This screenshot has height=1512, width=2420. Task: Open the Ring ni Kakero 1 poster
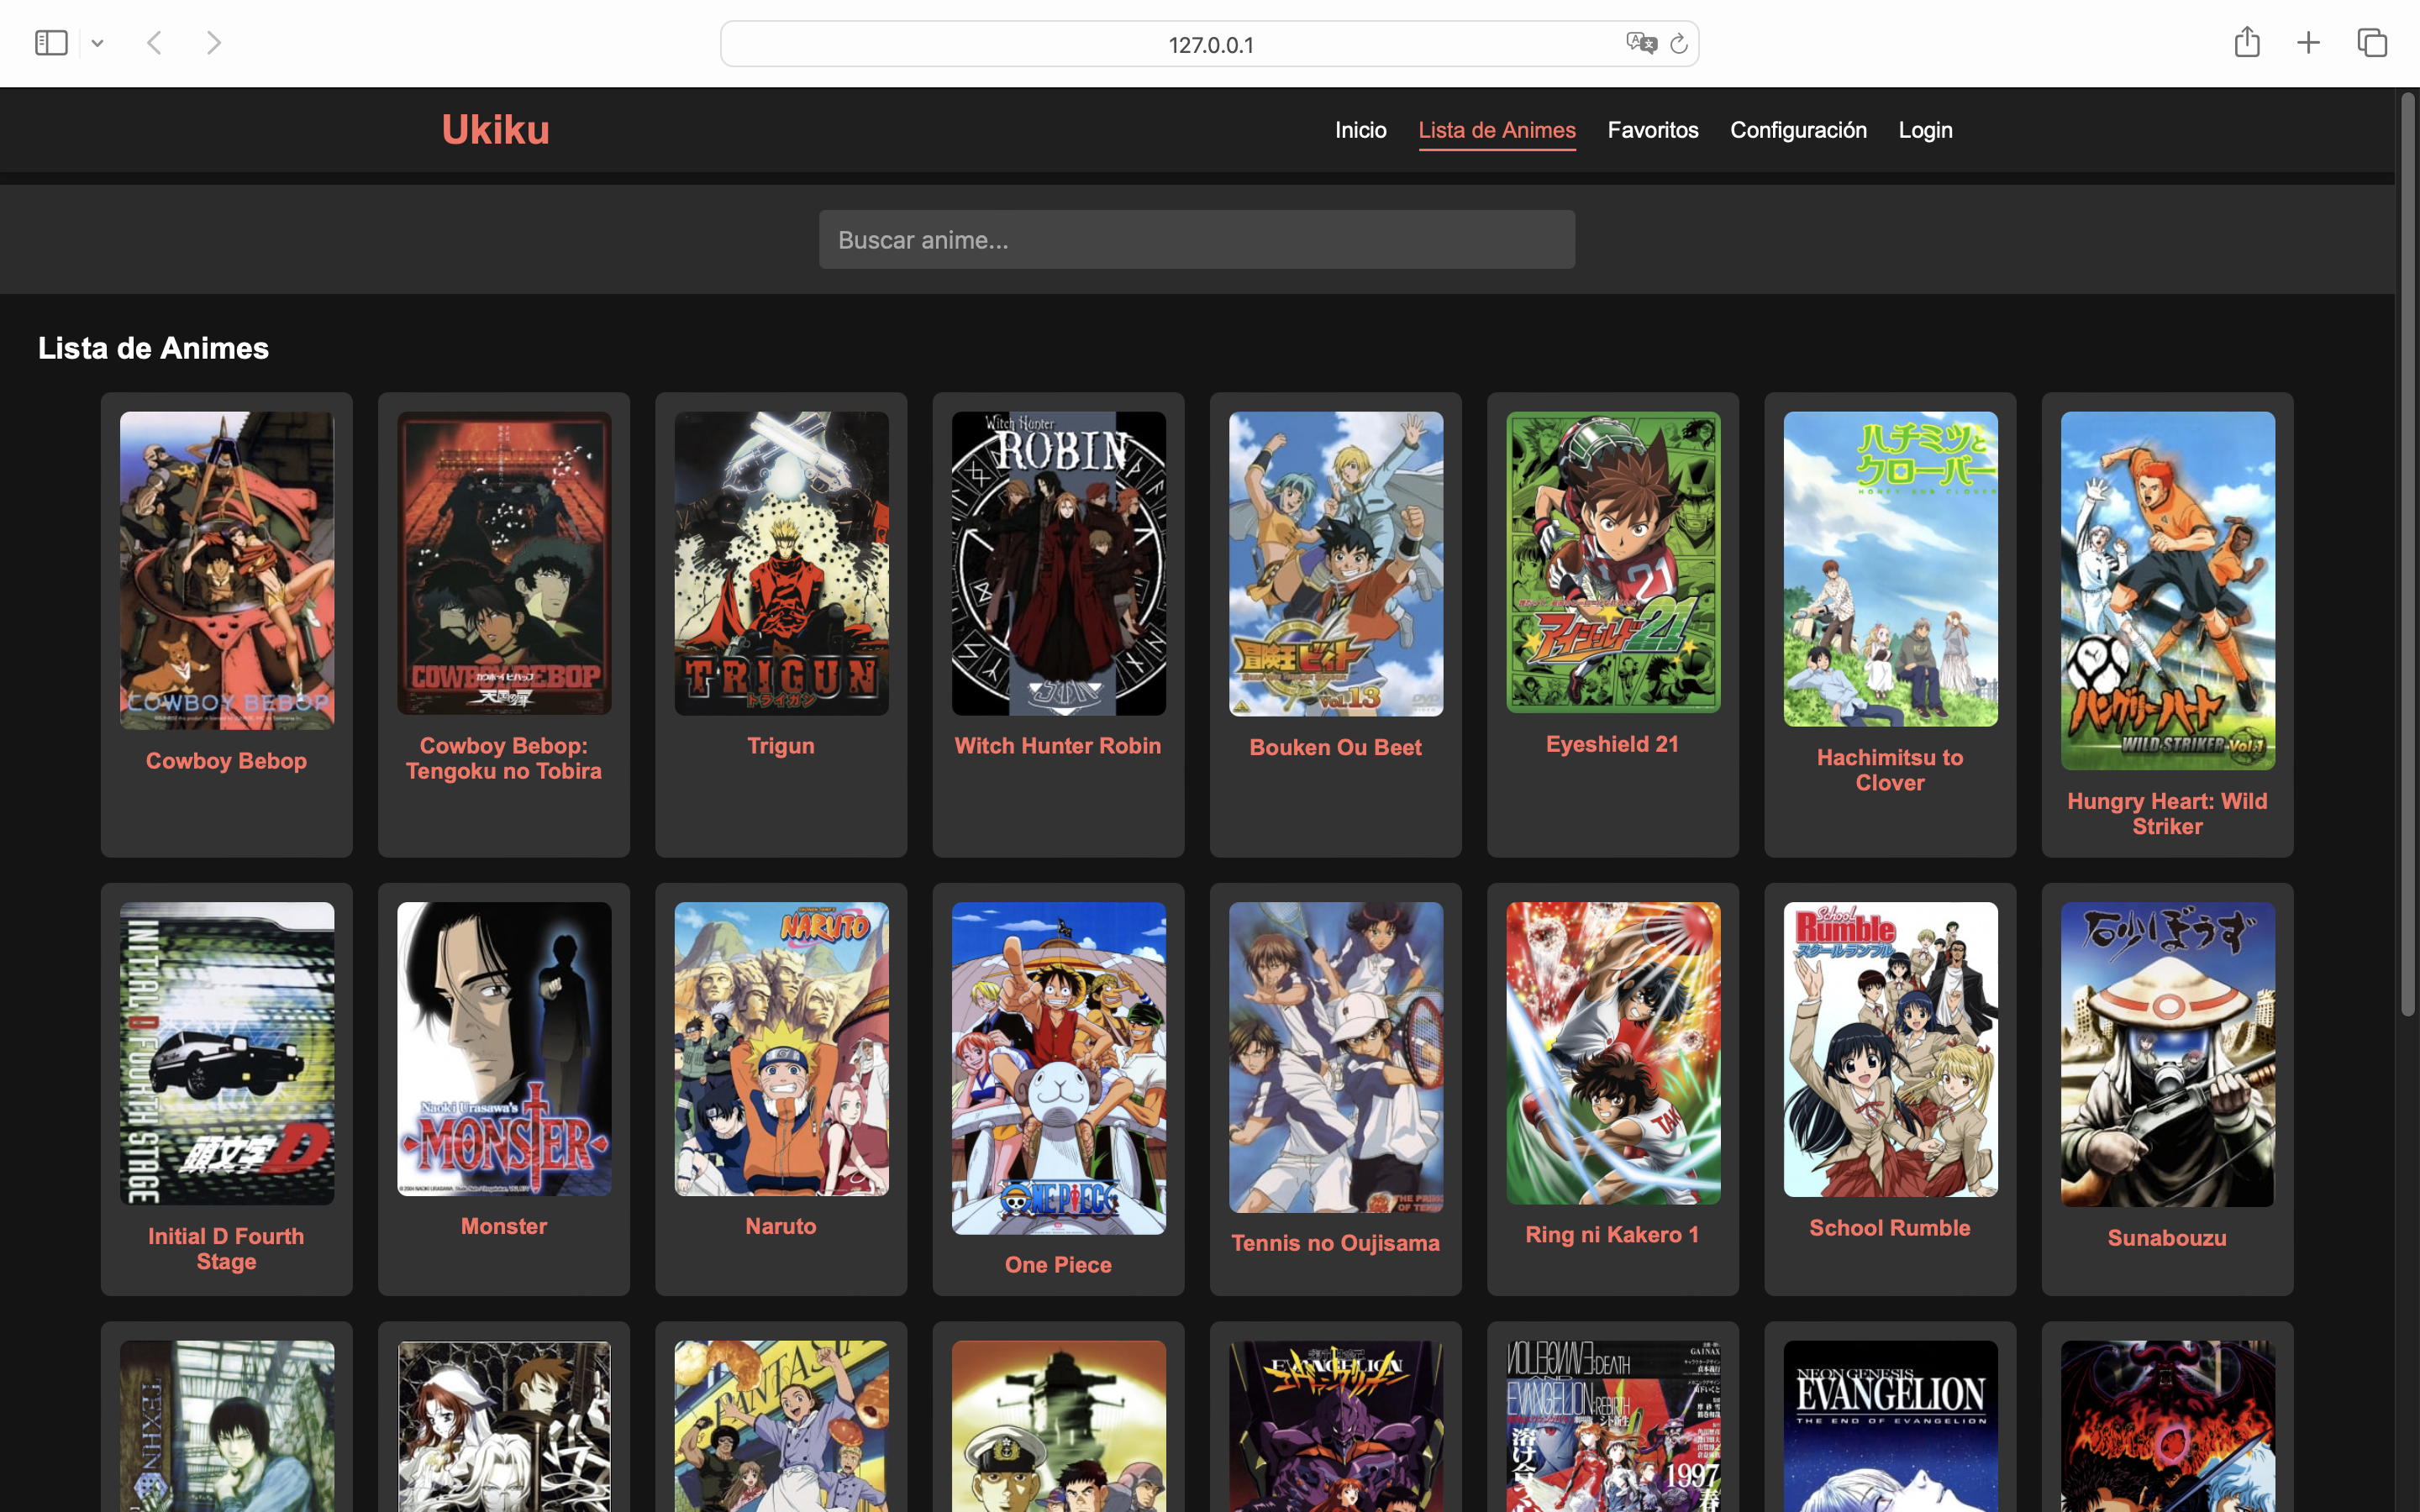point(1613,1053)
